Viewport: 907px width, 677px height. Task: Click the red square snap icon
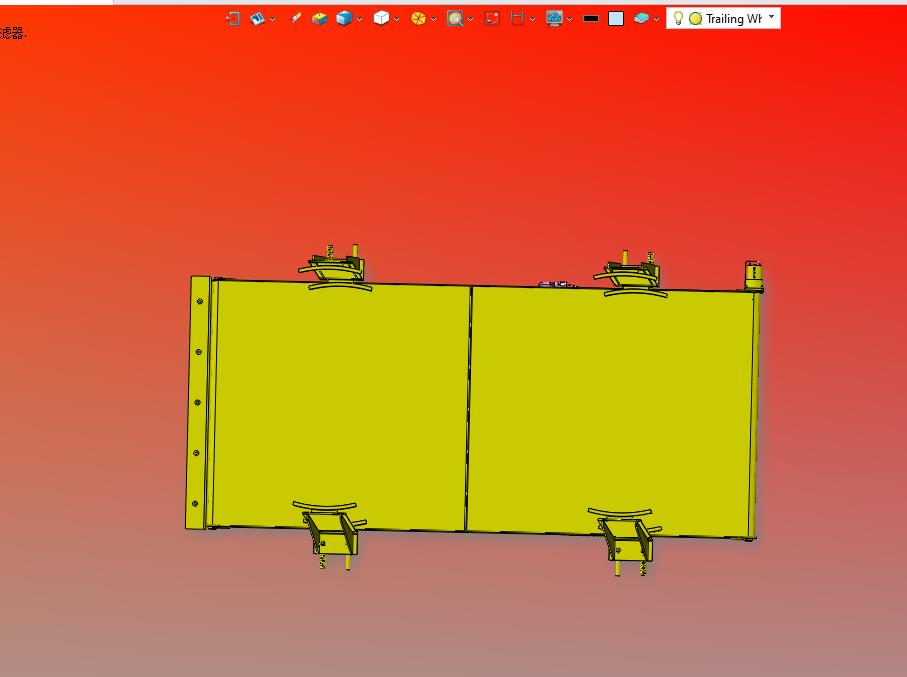pyautogui.click(x=492, y=19)
